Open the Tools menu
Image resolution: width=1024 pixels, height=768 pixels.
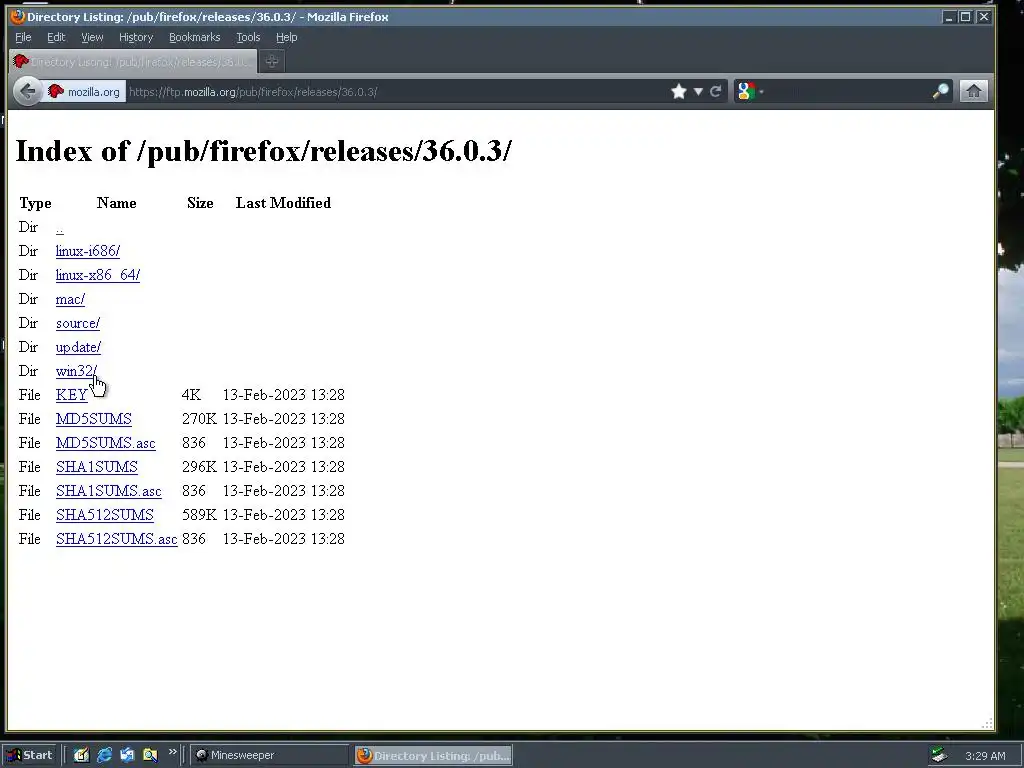point(248,37)
